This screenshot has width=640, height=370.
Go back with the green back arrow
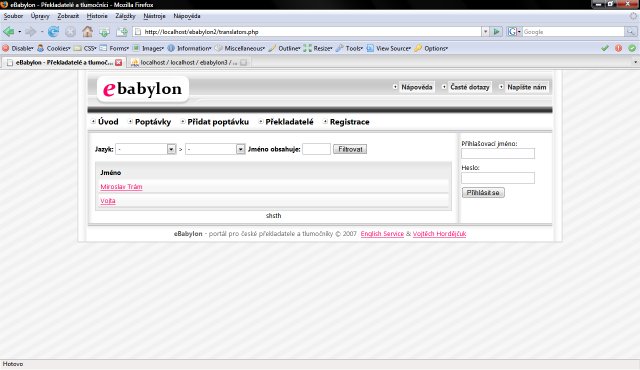pyautogui.click(x=9, y=31)
